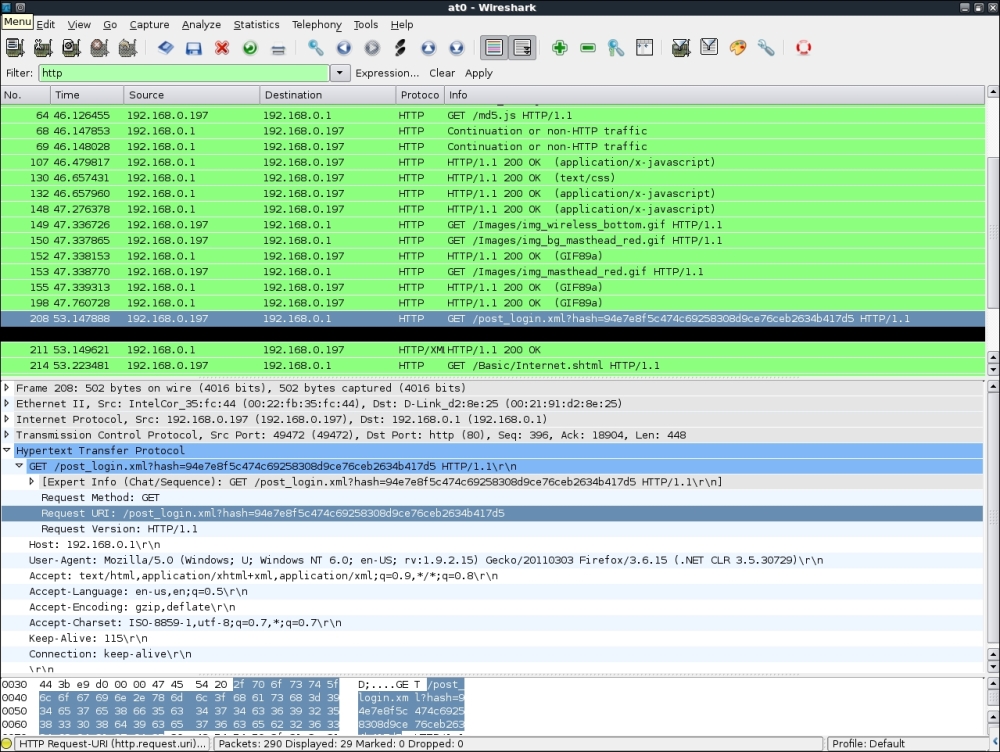Open the Tools menu
1000x752 pixels.
coord(366,24)
